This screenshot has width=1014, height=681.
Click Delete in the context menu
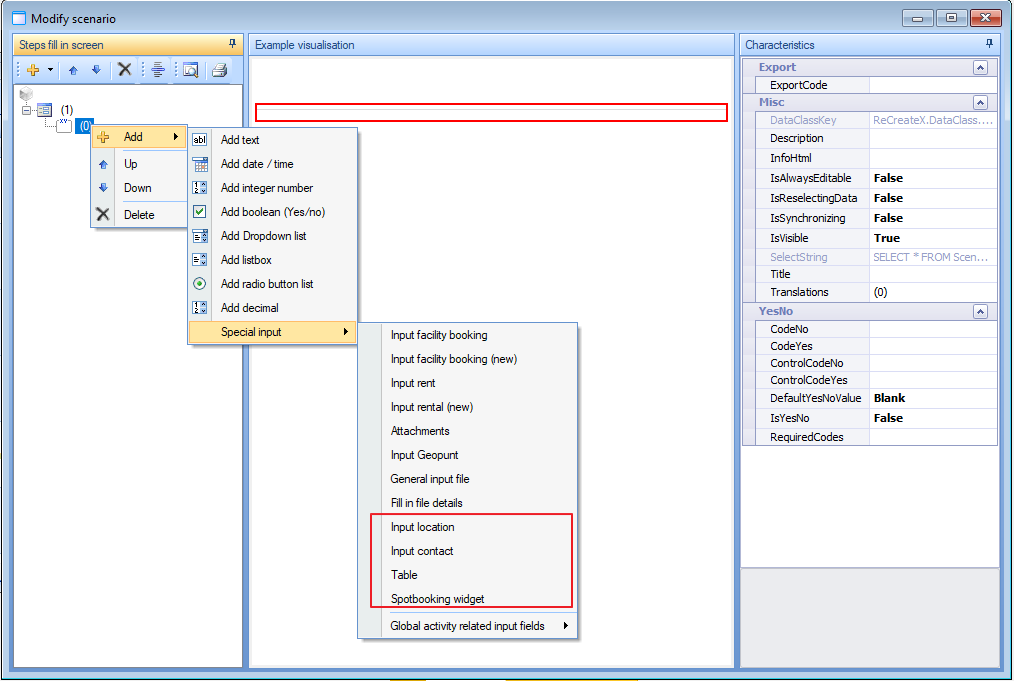point(139,215)
